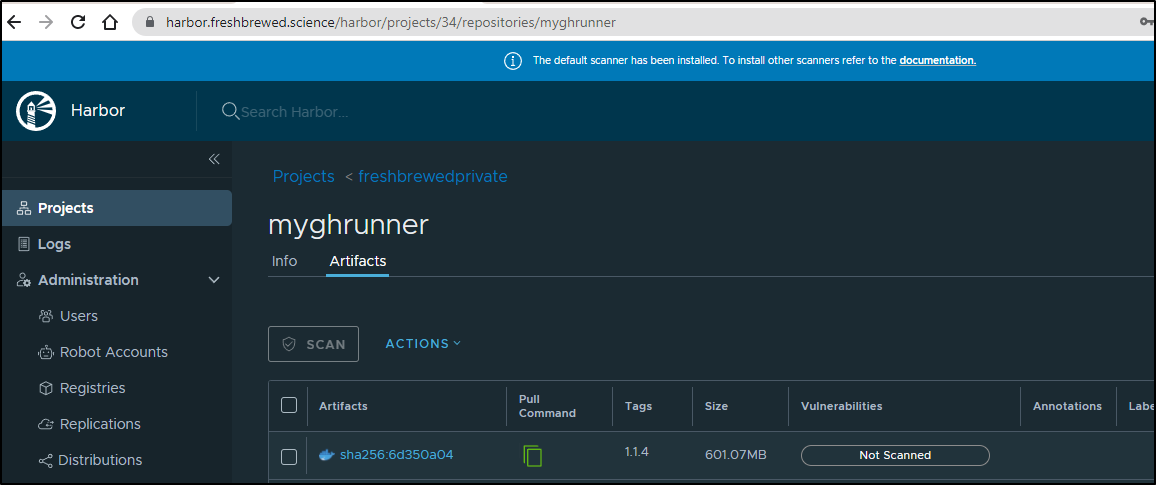The image size is (1156, 485).
Task: Click the Administration gear-people icon
Action: click(x=23, y=280)
